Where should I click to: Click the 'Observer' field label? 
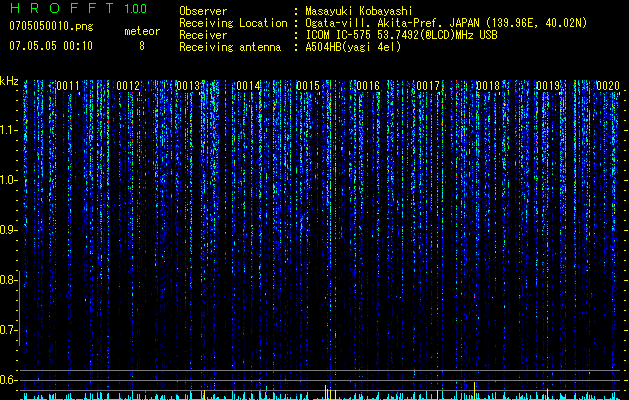point(203,11)
